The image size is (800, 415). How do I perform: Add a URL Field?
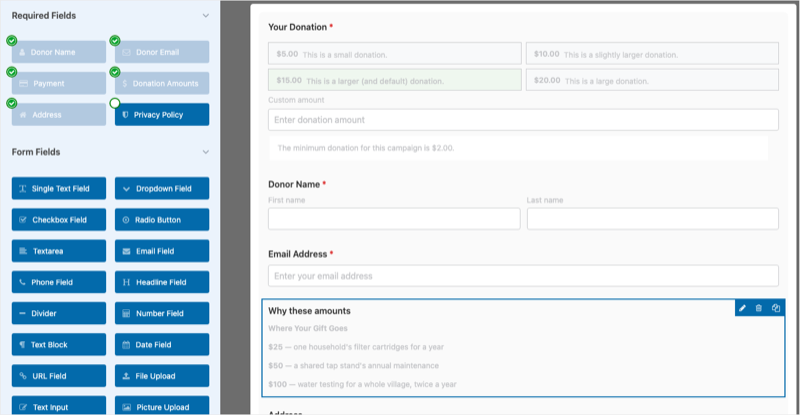(x=59, y=376)
